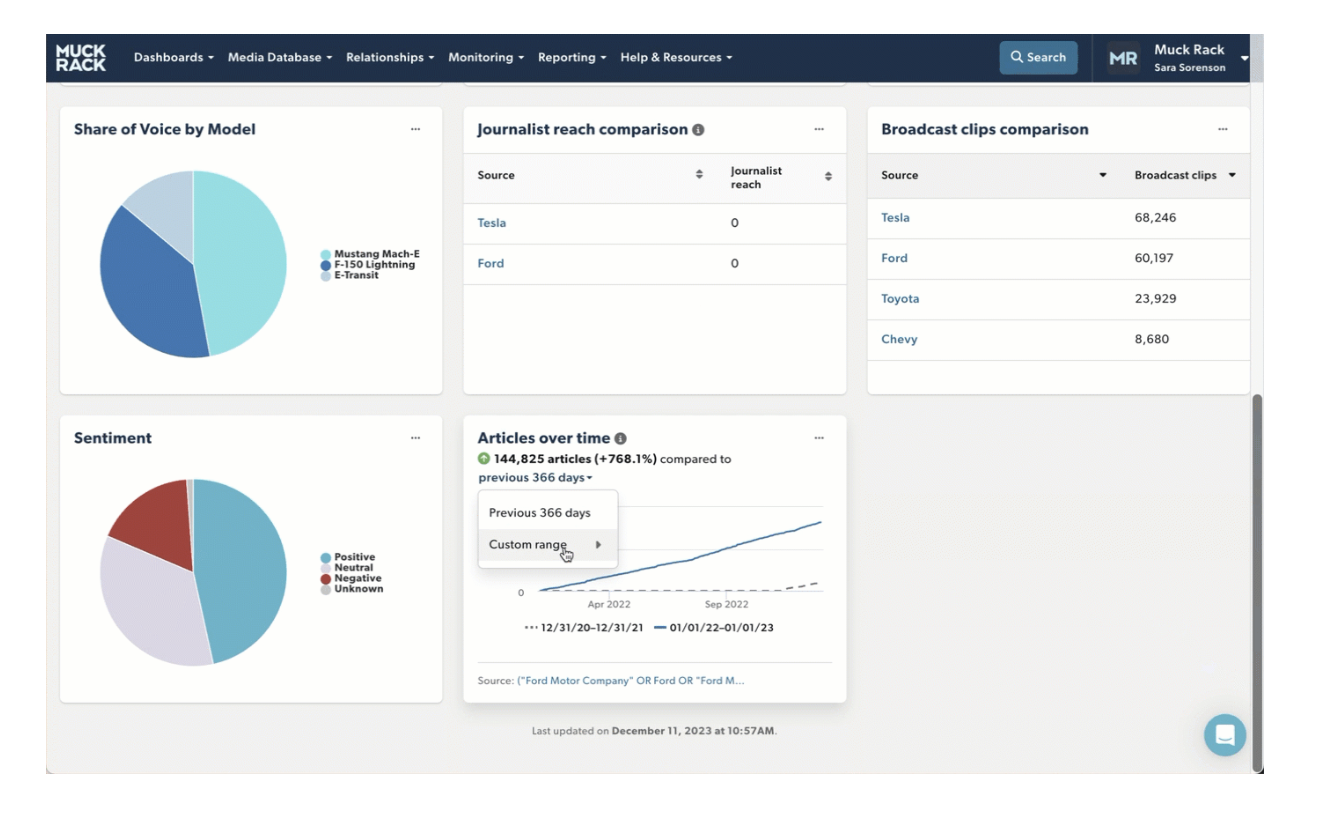Select Previous 366 days menu option
The width and height of the screenshot is (1340, 820).
[x=548, y=513]
